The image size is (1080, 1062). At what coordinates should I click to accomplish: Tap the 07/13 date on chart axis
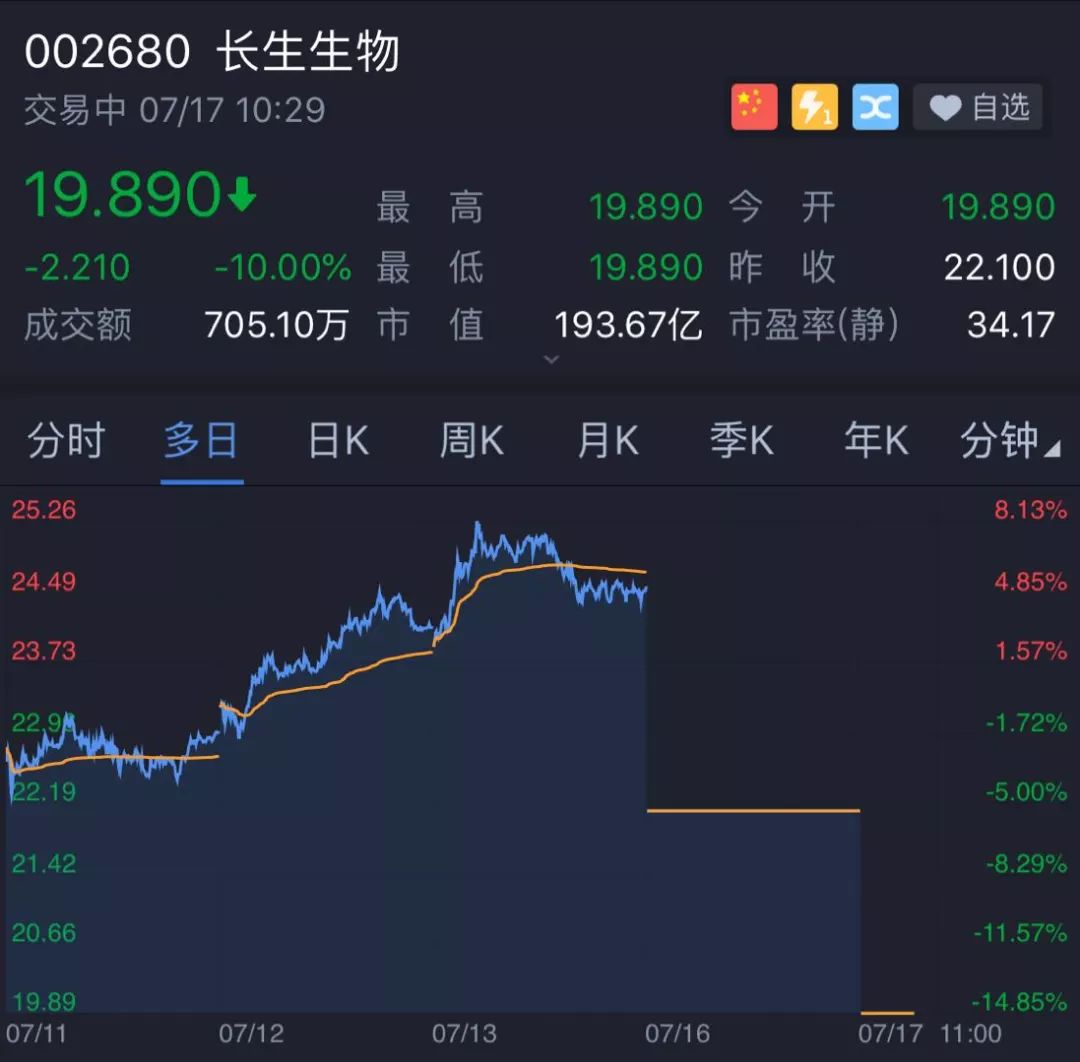point(464,1033)
